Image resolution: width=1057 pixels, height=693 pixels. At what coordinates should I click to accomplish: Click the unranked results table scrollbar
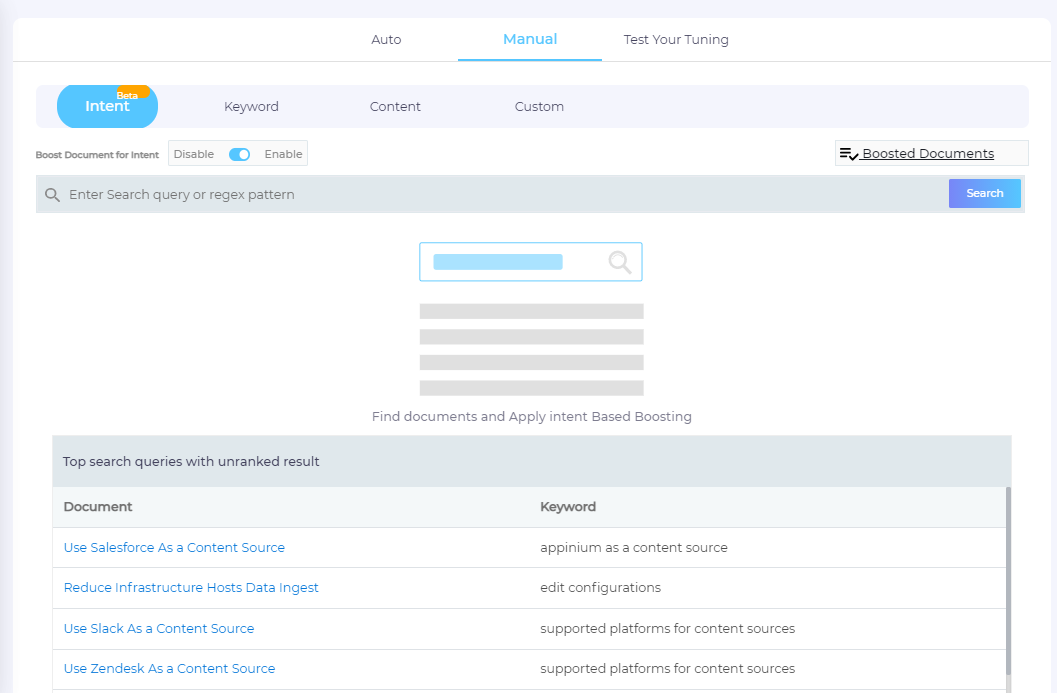pyautogui.click(x=1009, y=580)
